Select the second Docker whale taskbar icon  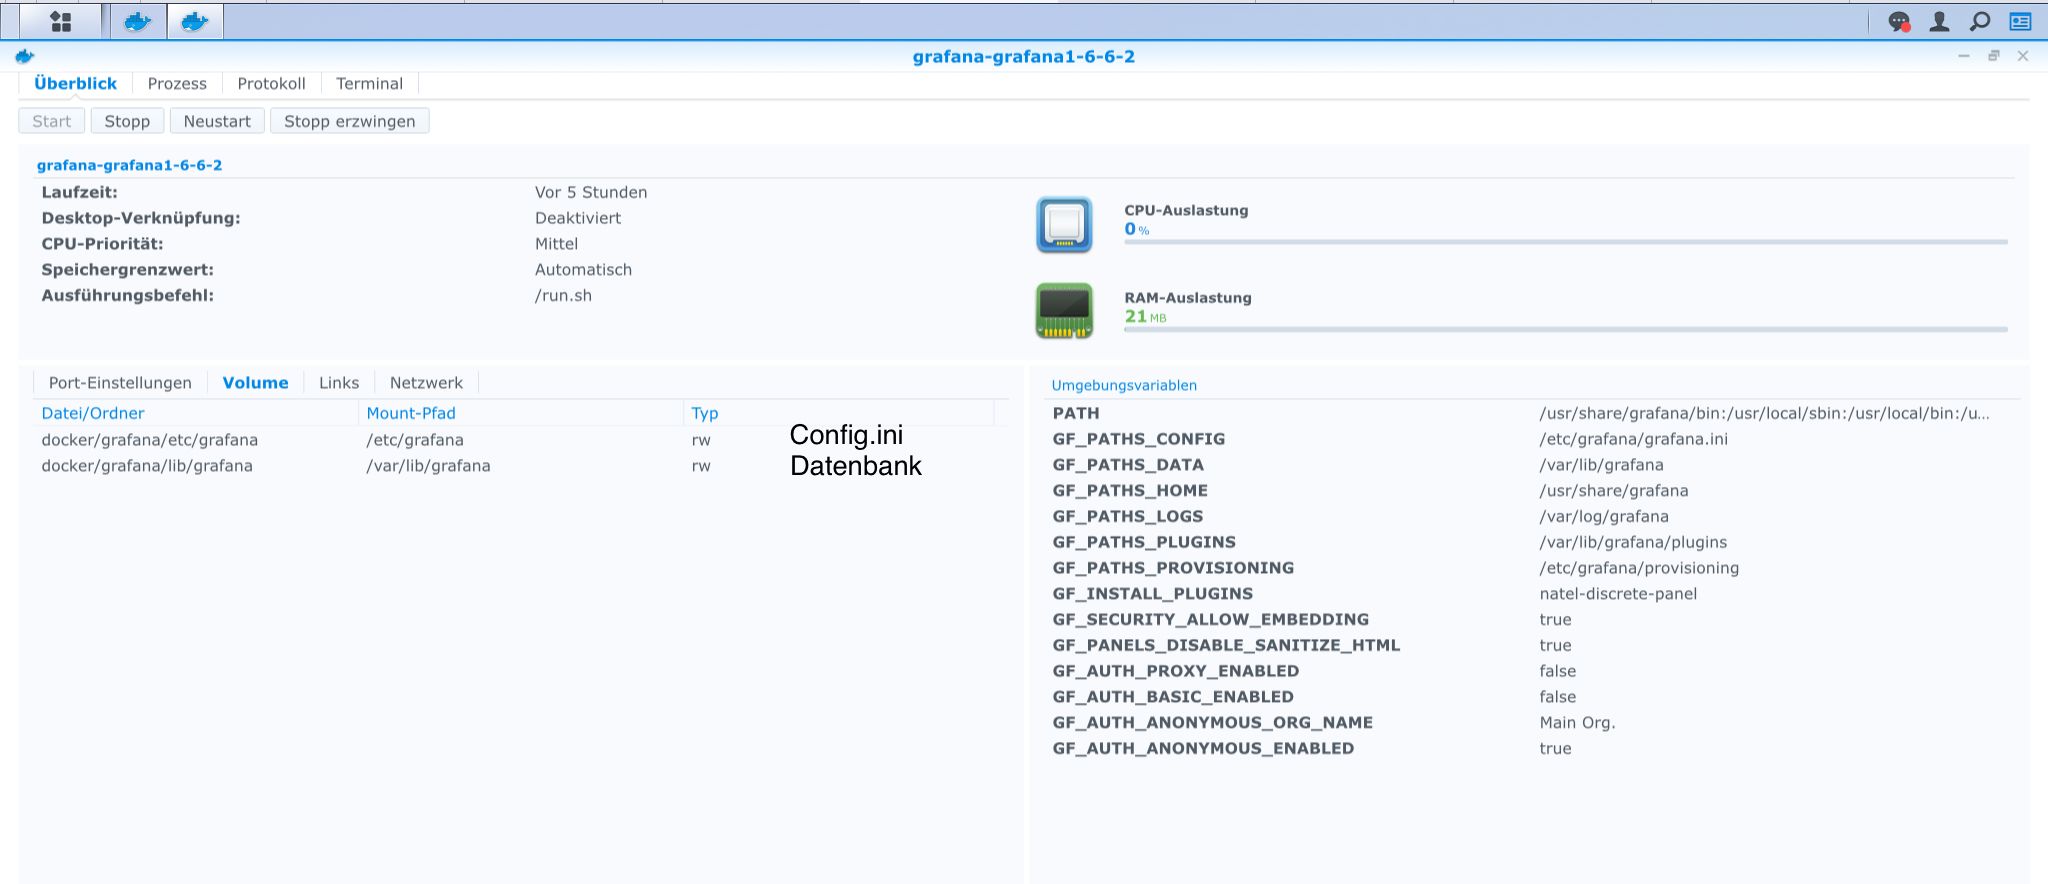[195, 21]
